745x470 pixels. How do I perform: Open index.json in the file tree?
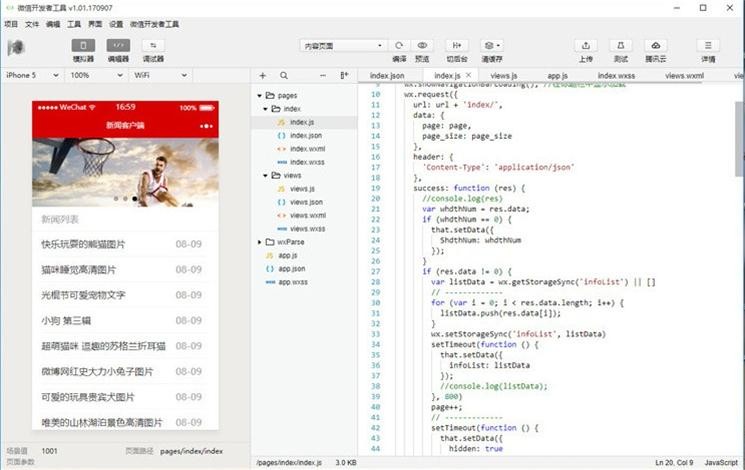(304, 135)
